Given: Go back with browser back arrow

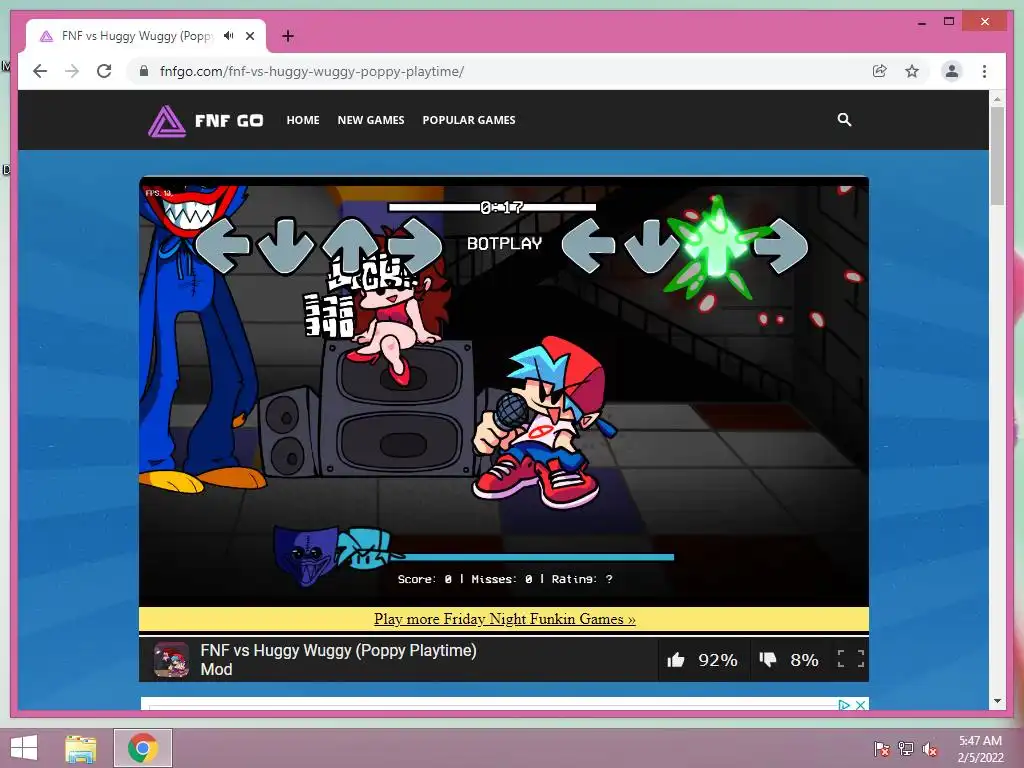Looking at the screenshot, I should (x=40, y=71).
